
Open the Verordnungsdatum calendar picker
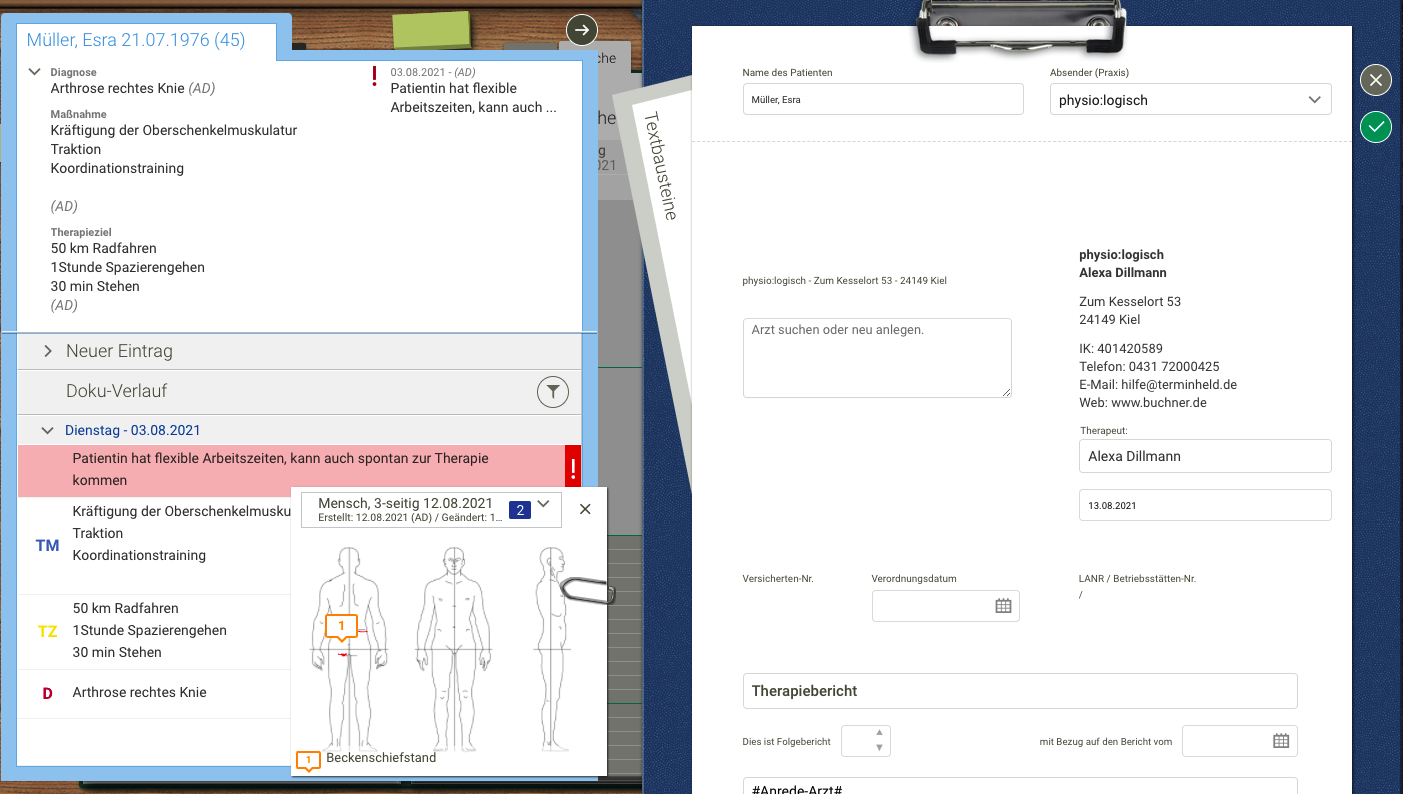[1002, 605]
